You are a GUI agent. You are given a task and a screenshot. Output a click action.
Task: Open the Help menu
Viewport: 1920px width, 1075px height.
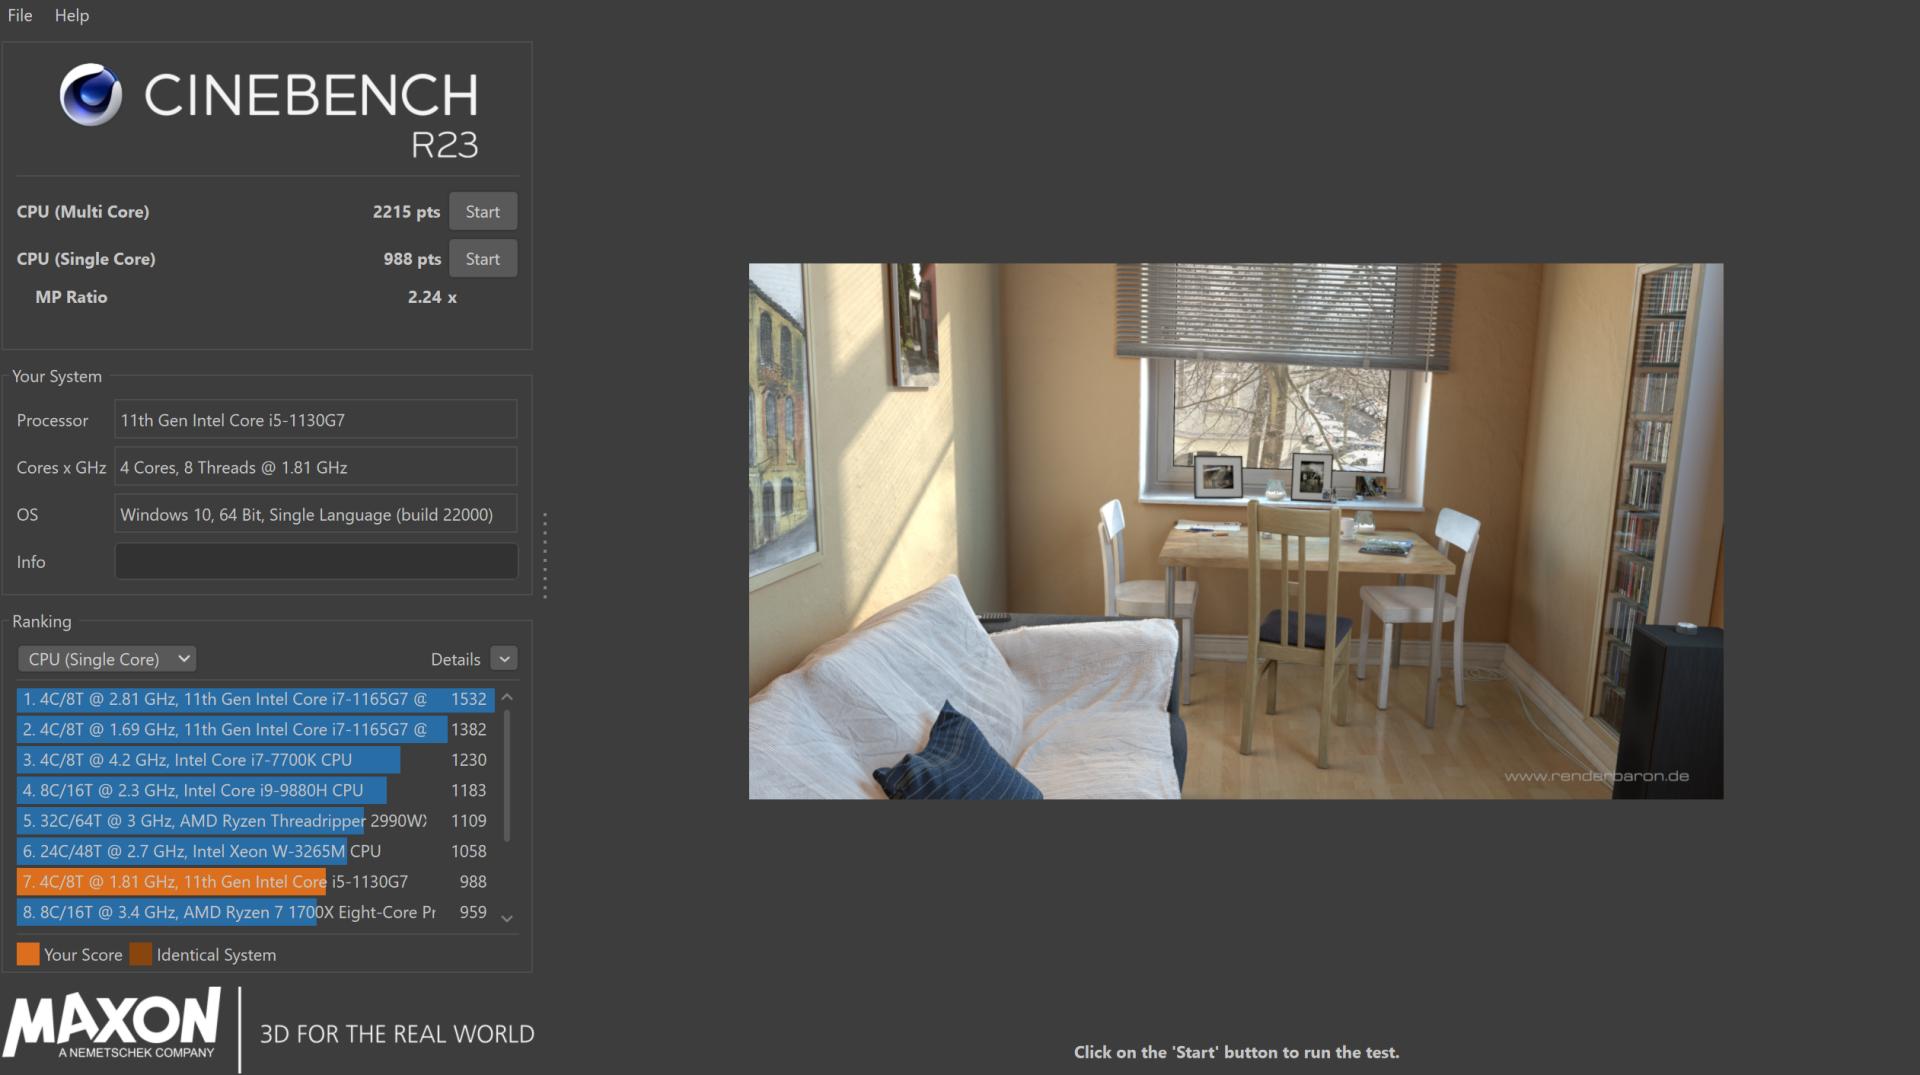71,15
